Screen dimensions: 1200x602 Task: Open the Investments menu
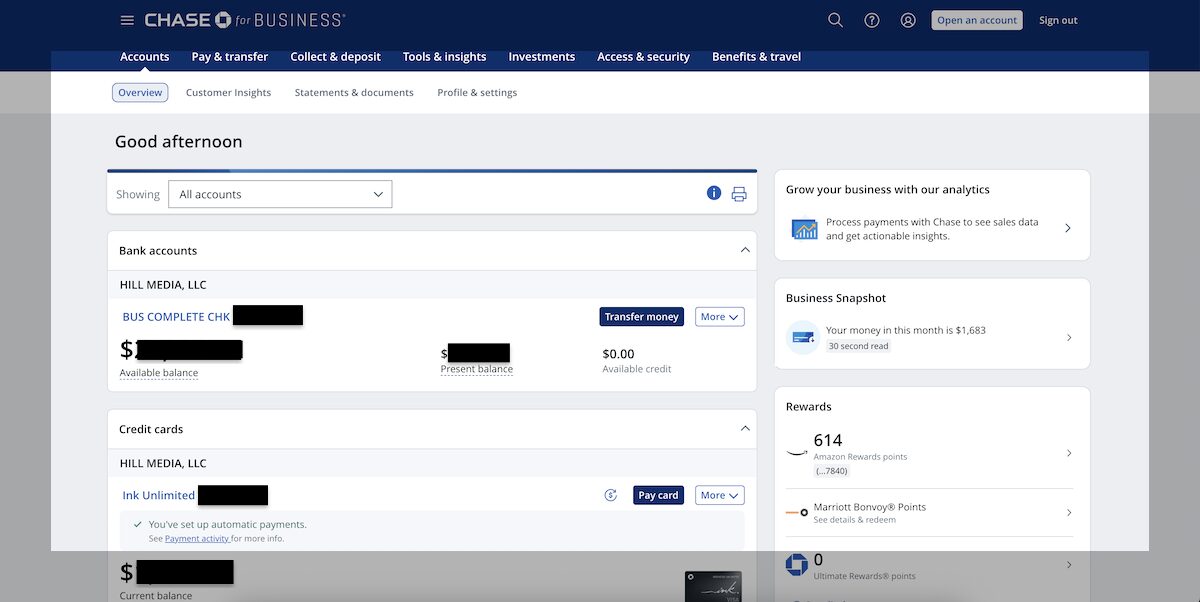(542, 57)
